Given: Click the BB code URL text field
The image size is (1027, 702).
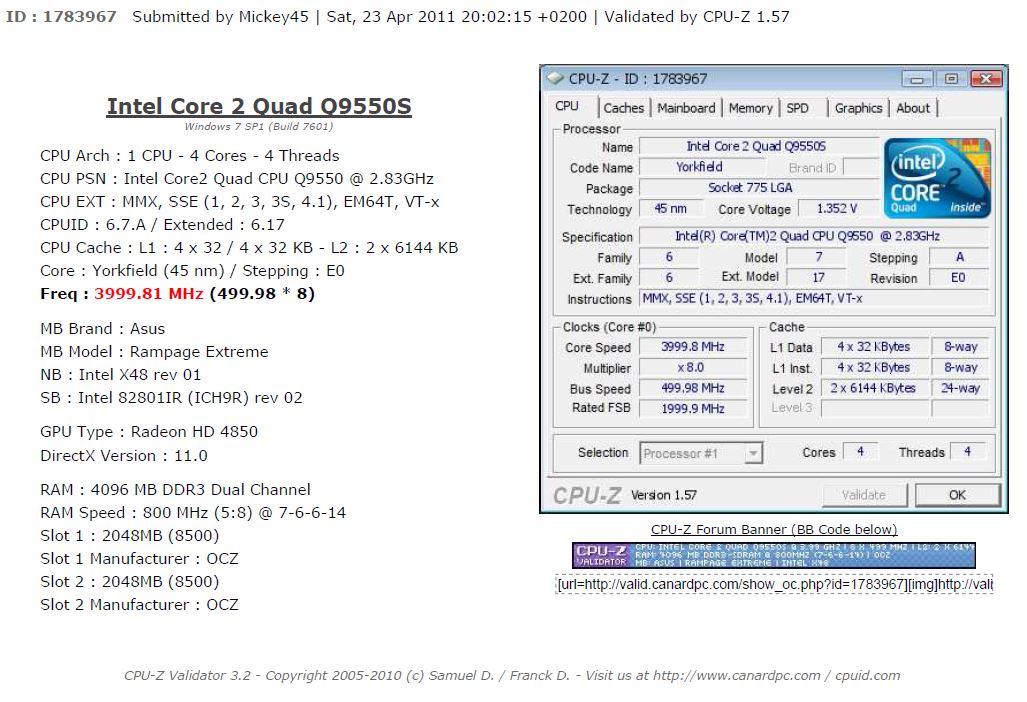Looking at the screenshot, I should click(774, 584).
